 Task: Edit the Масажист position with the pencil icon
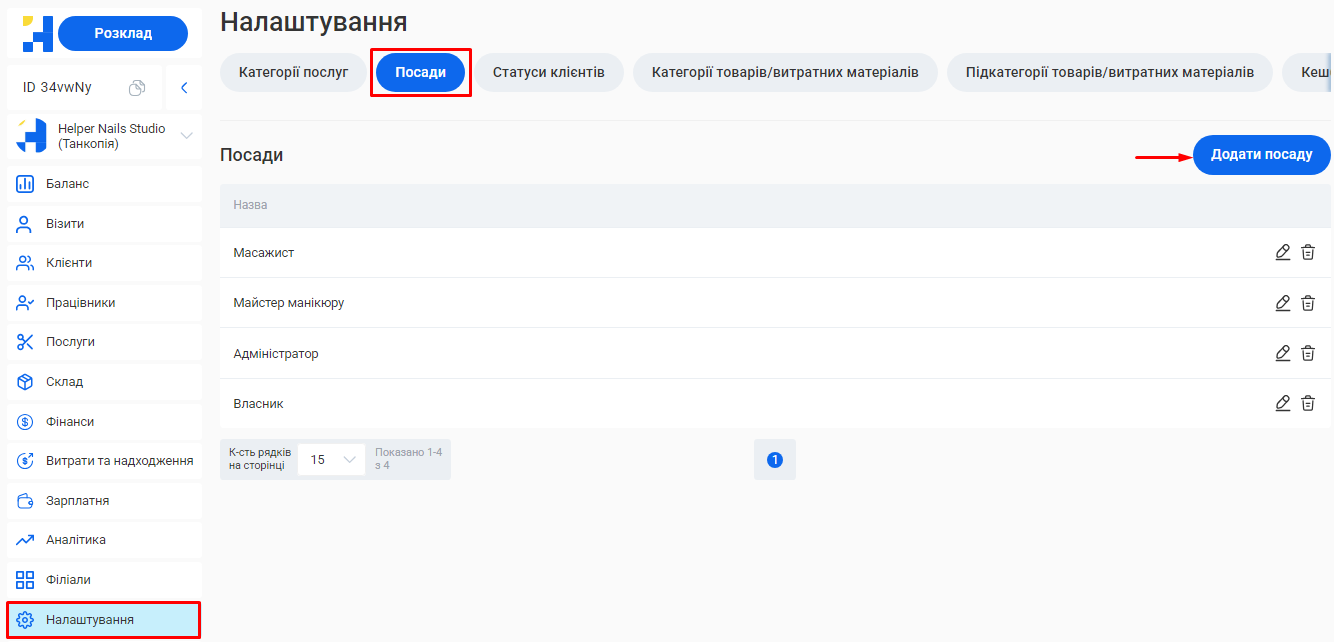(x=1283, y=252)
